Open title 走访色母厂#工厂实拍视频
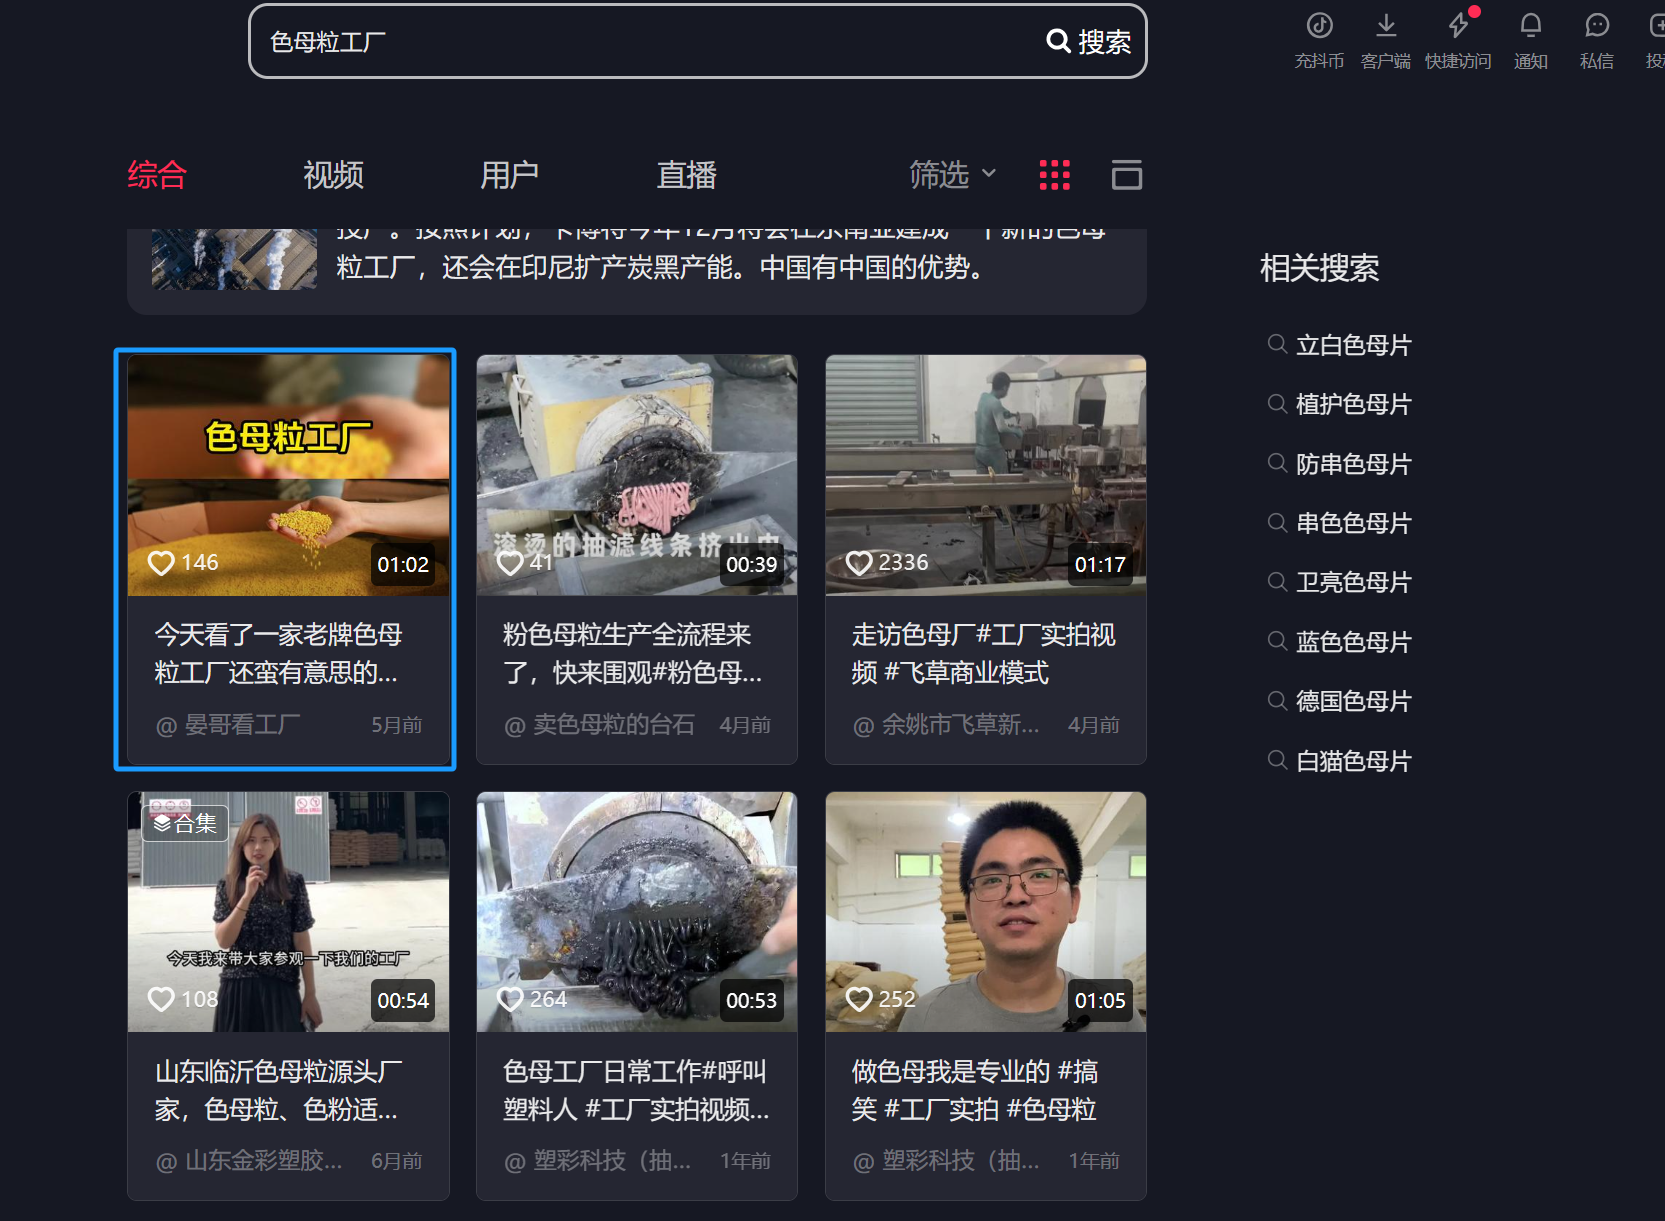 click(984, 653)
